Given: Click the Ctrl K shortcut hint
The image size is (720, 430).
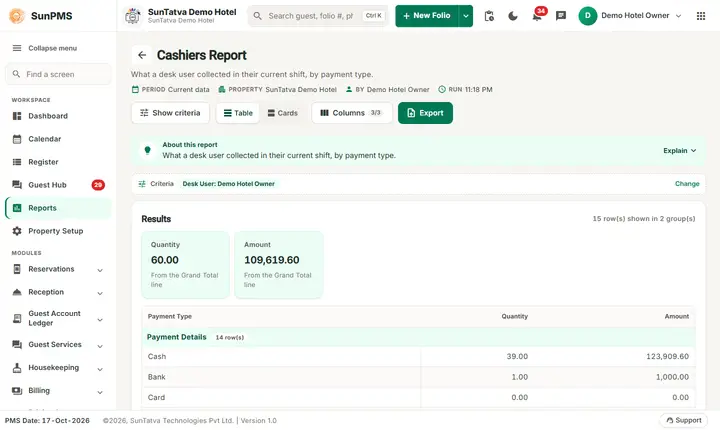Looking at the screenshot, I should (x=373, y=16).
